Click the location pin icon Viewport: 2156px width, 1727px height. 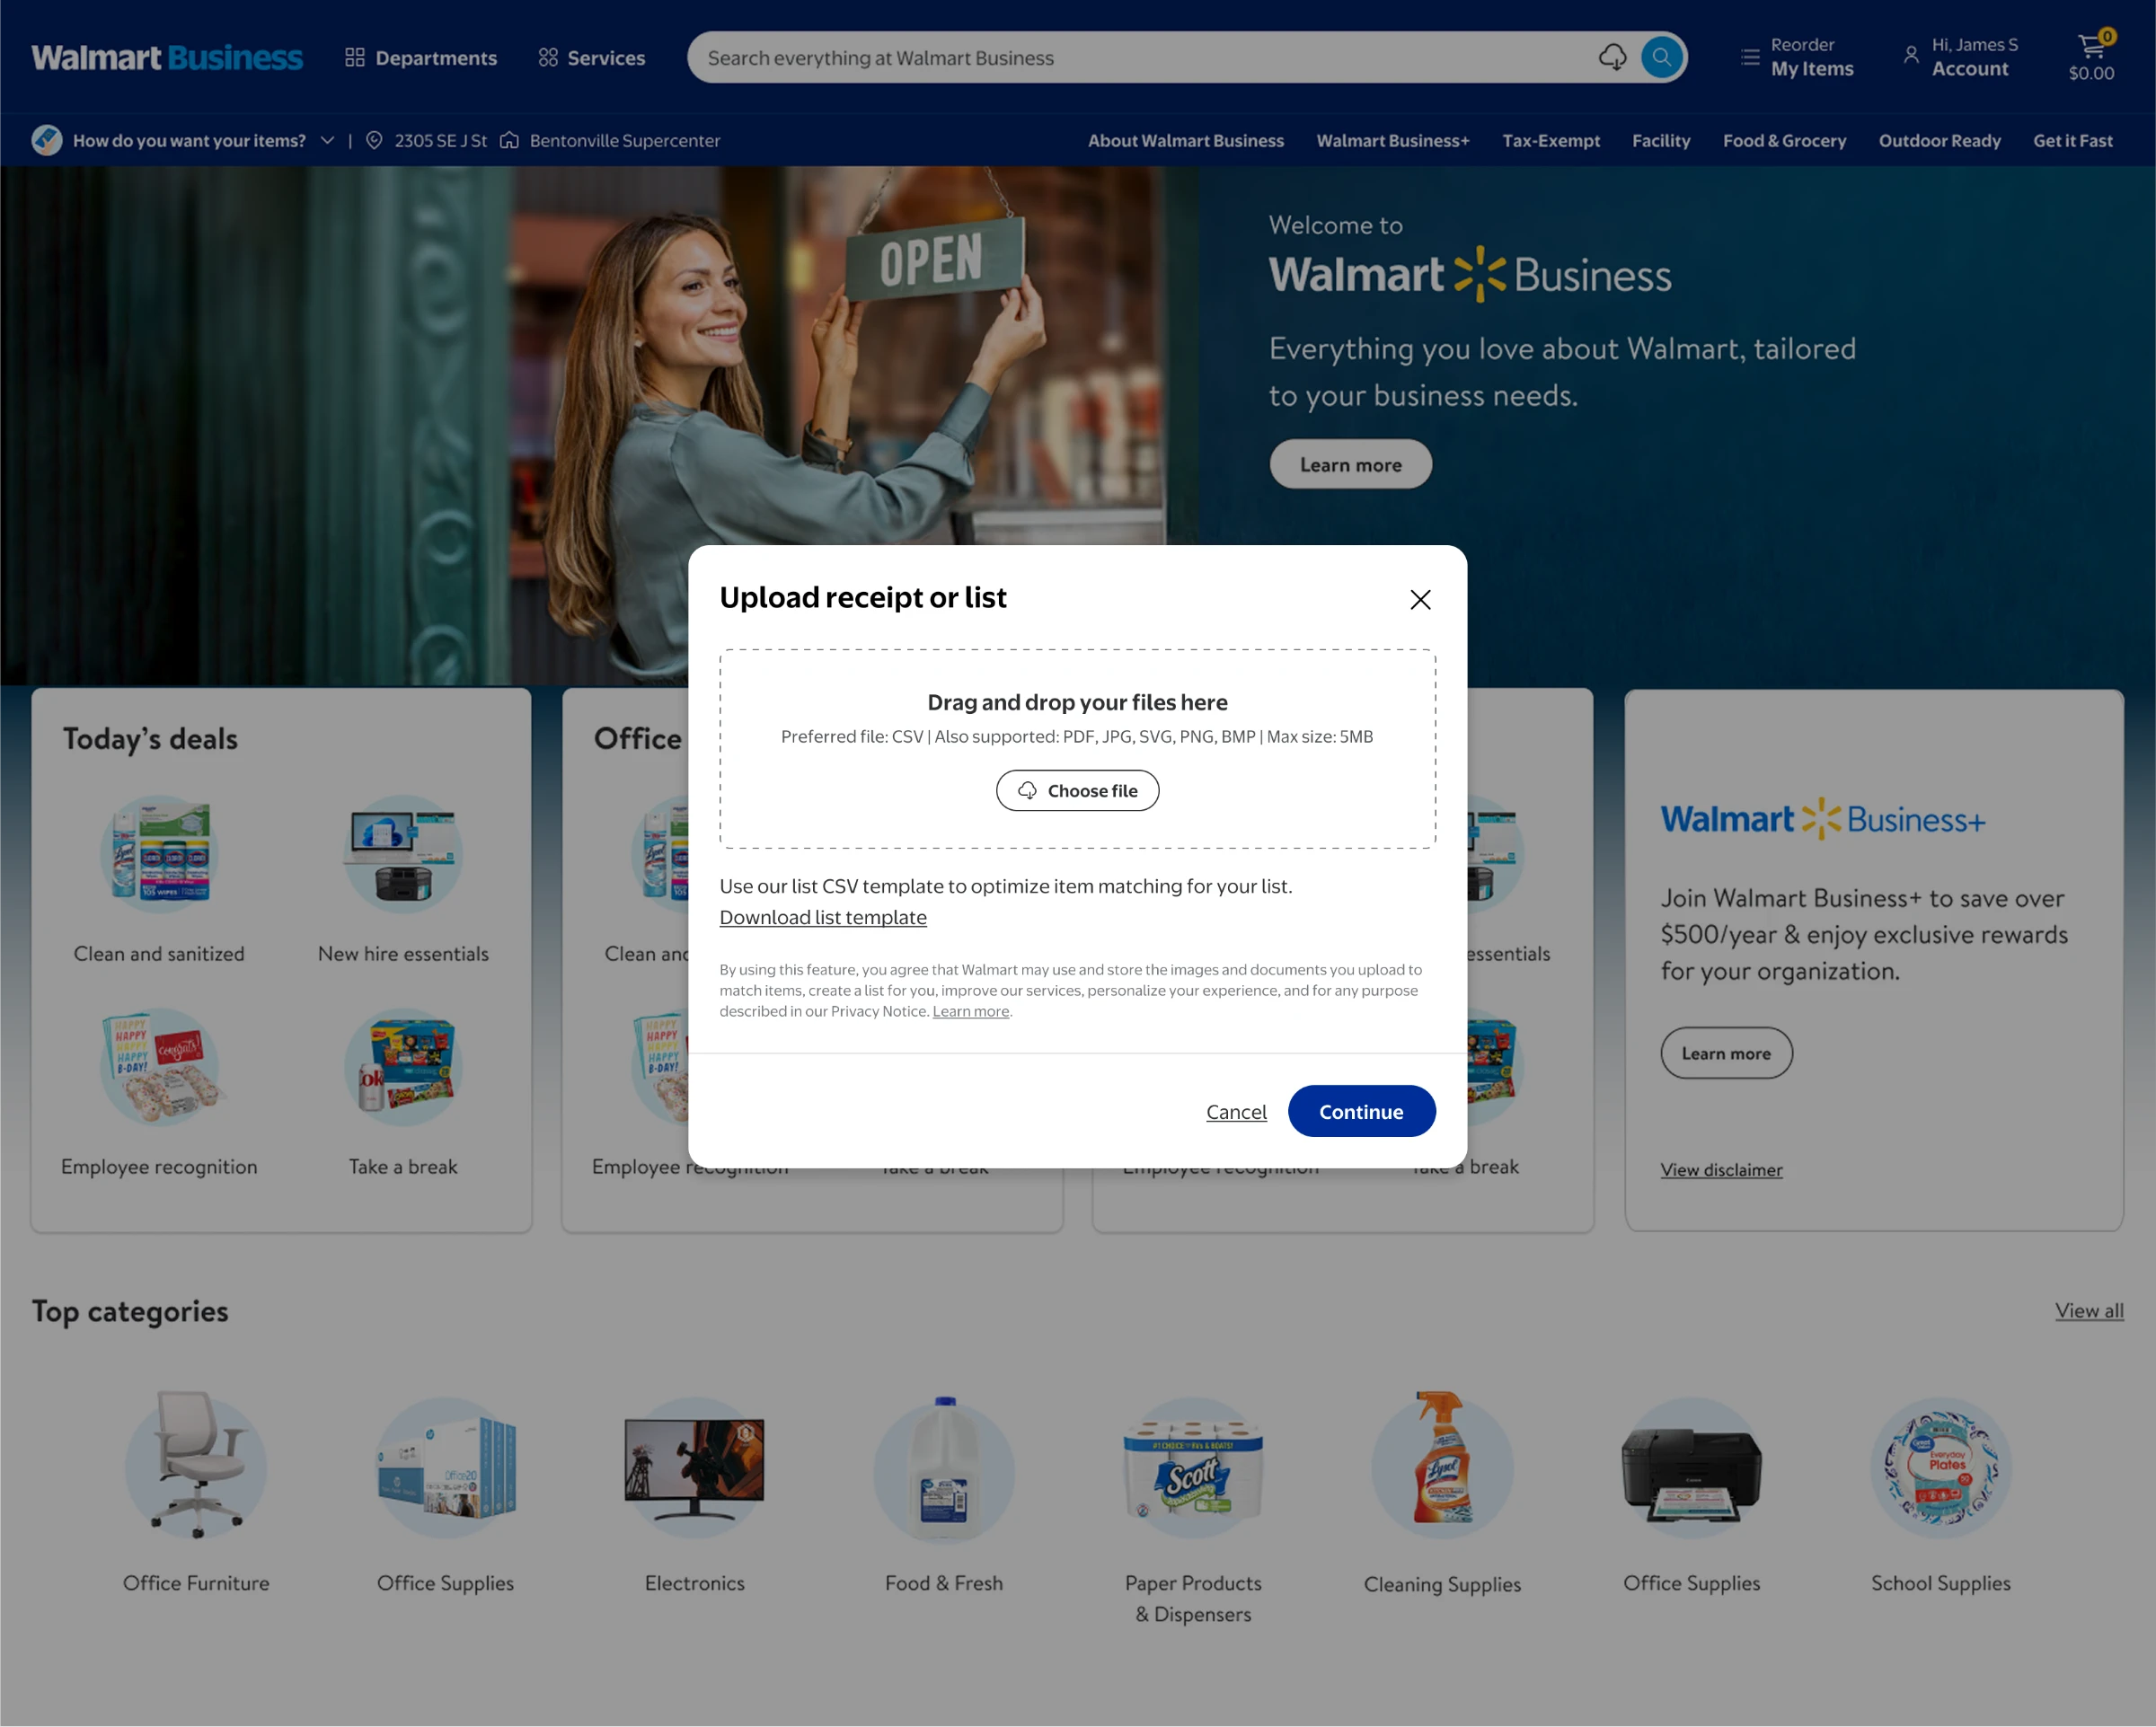(374, 140)
